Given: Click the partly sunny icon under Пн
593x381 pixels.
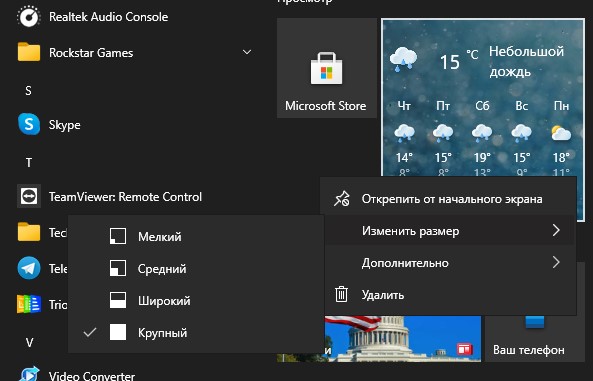Looking at the screenshot, I should (x=561, y=134).
